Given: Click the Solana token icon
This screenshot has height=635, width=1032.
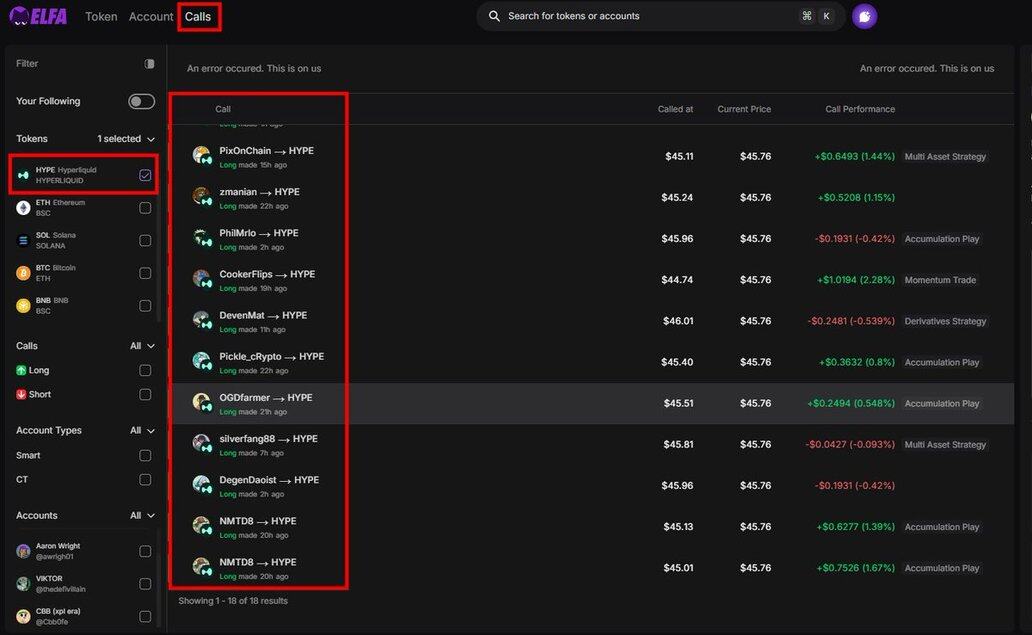Looking at the screenshot, I should (23, 240).
